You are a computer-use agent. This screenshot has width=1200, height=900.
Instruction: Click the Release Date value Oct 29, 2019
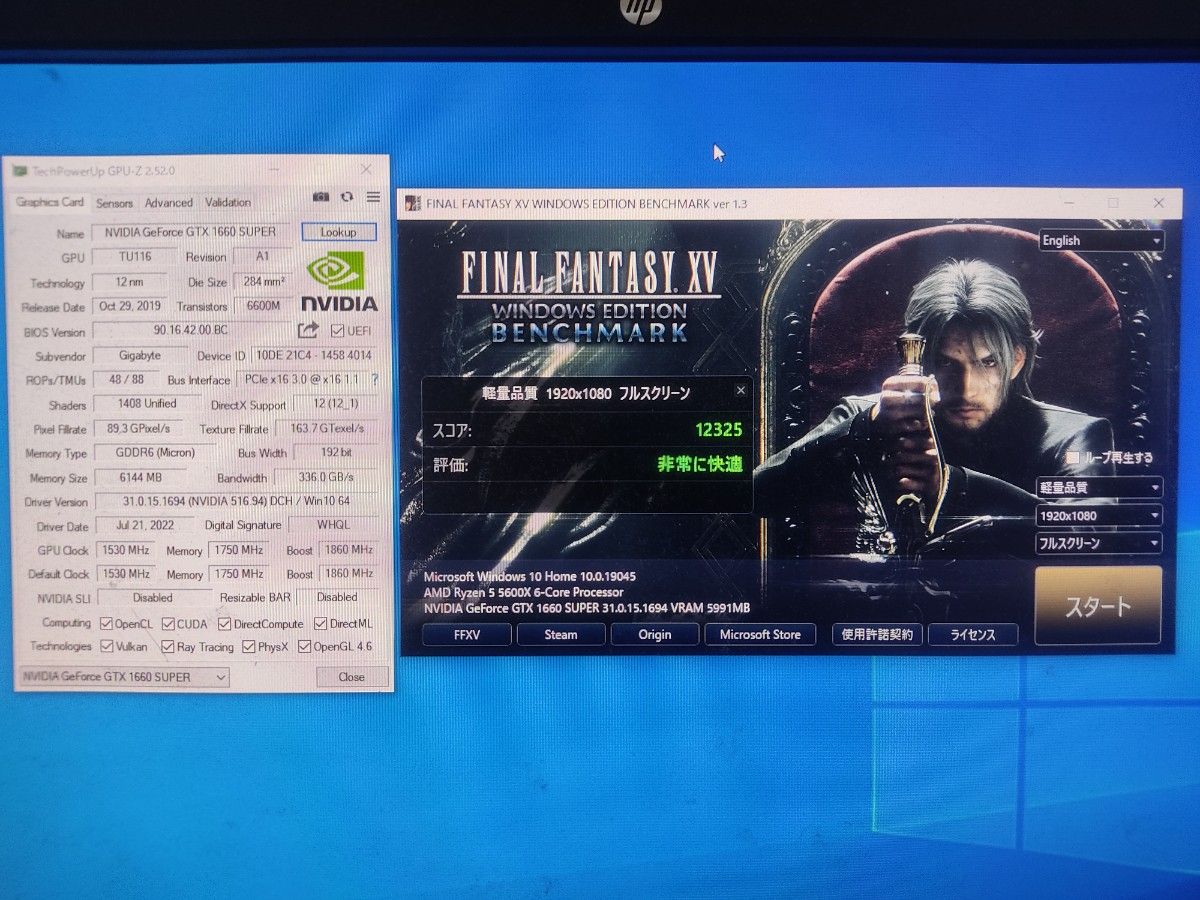131,306
